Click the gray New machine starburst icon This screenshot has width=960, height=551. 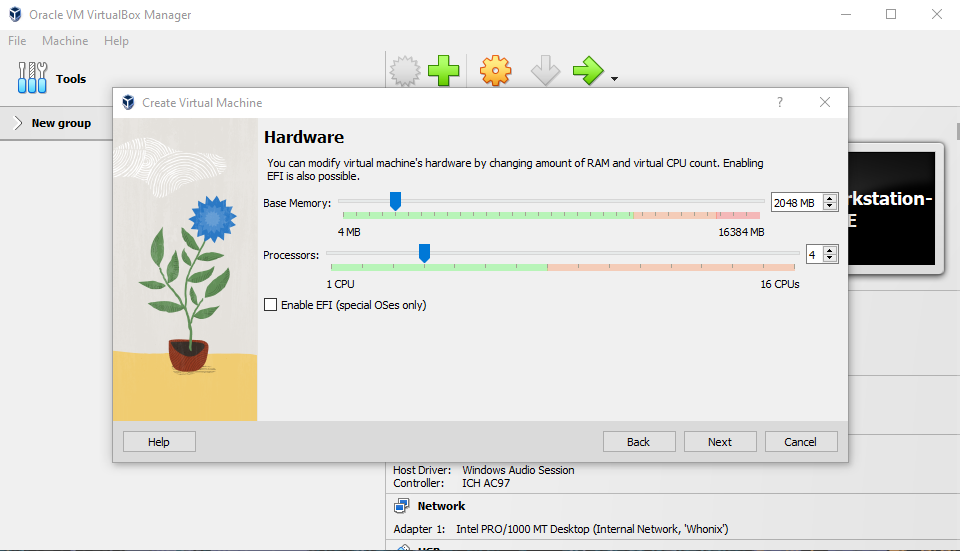coord(405,71)
